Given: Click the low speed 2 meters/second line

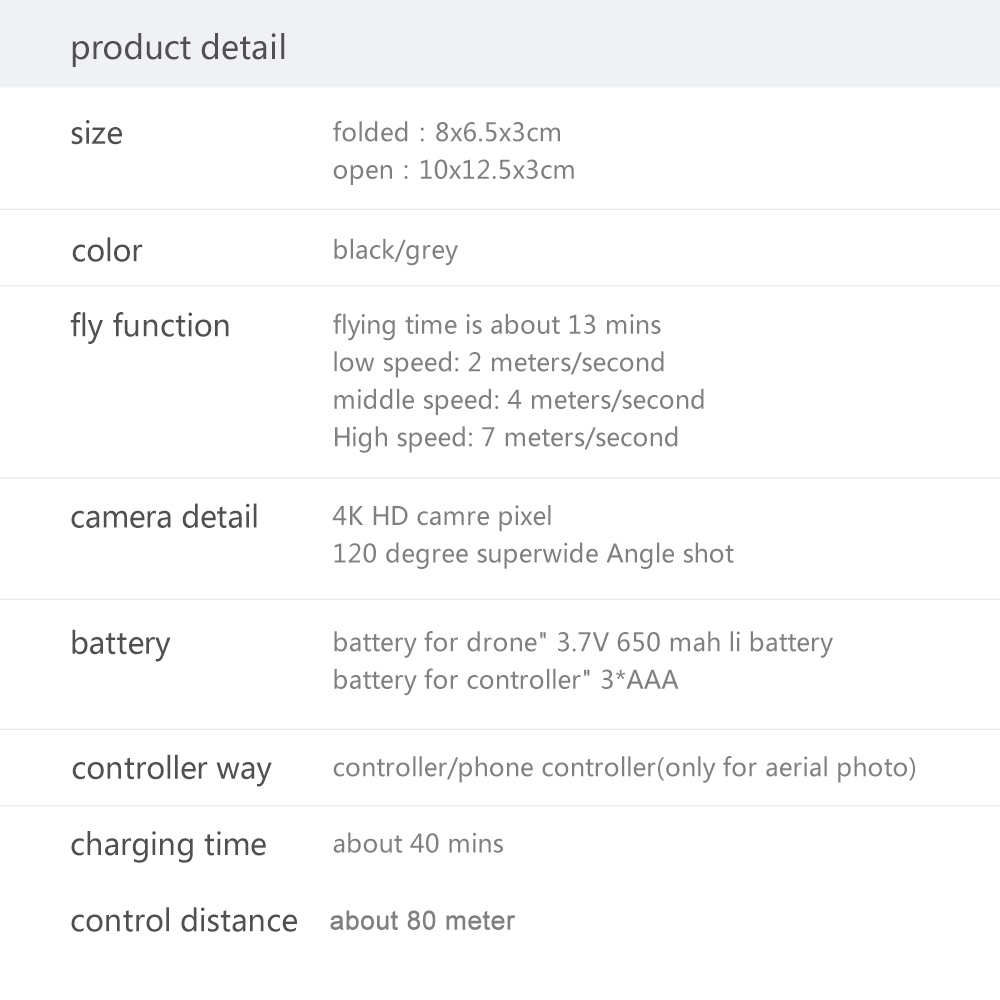Looking at the screenshot, I should pos(498,362).
